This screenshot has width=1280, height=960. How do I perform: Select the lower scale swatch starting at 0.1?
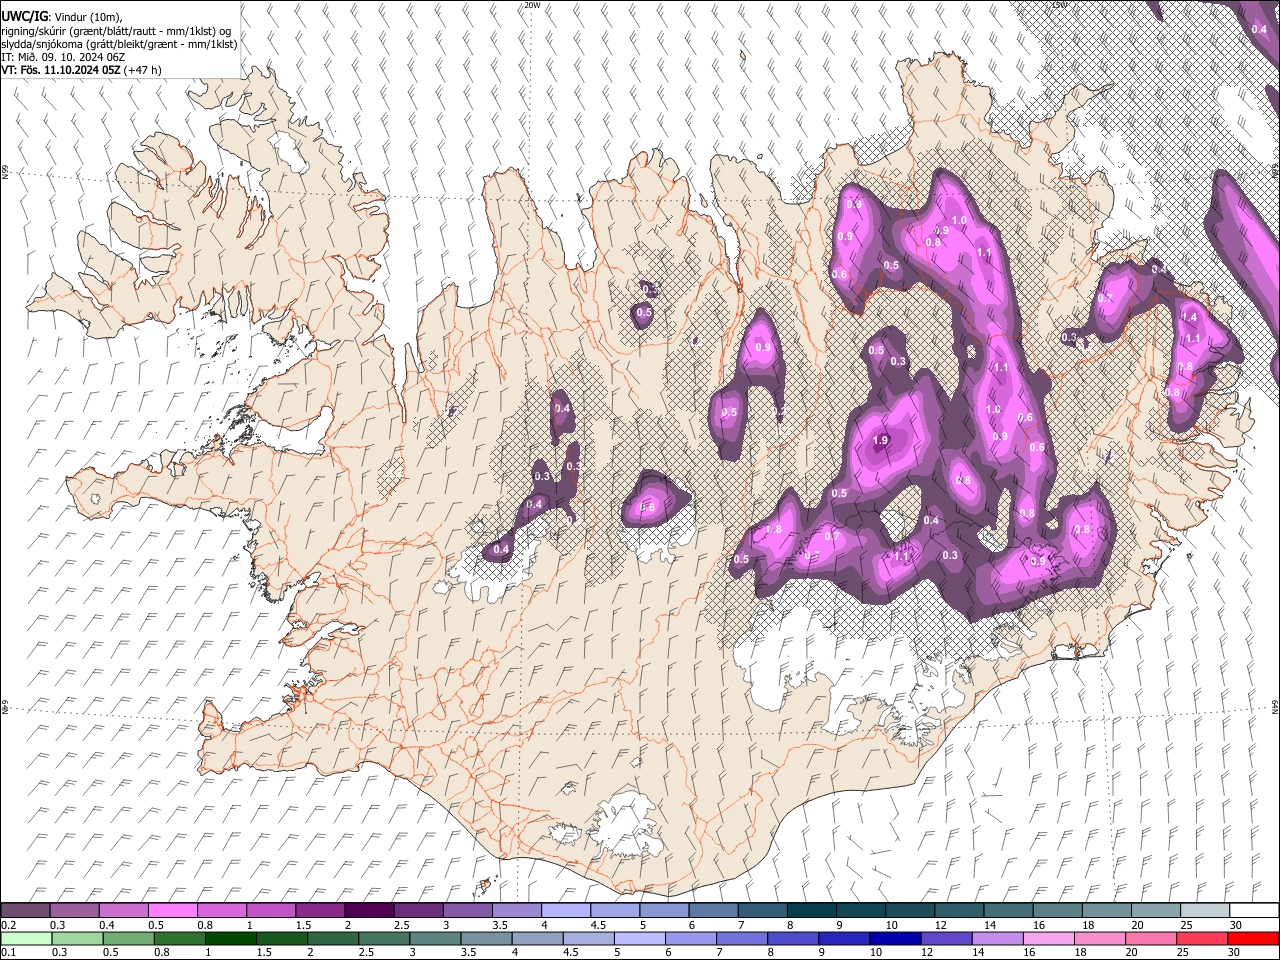coord(26,938)
